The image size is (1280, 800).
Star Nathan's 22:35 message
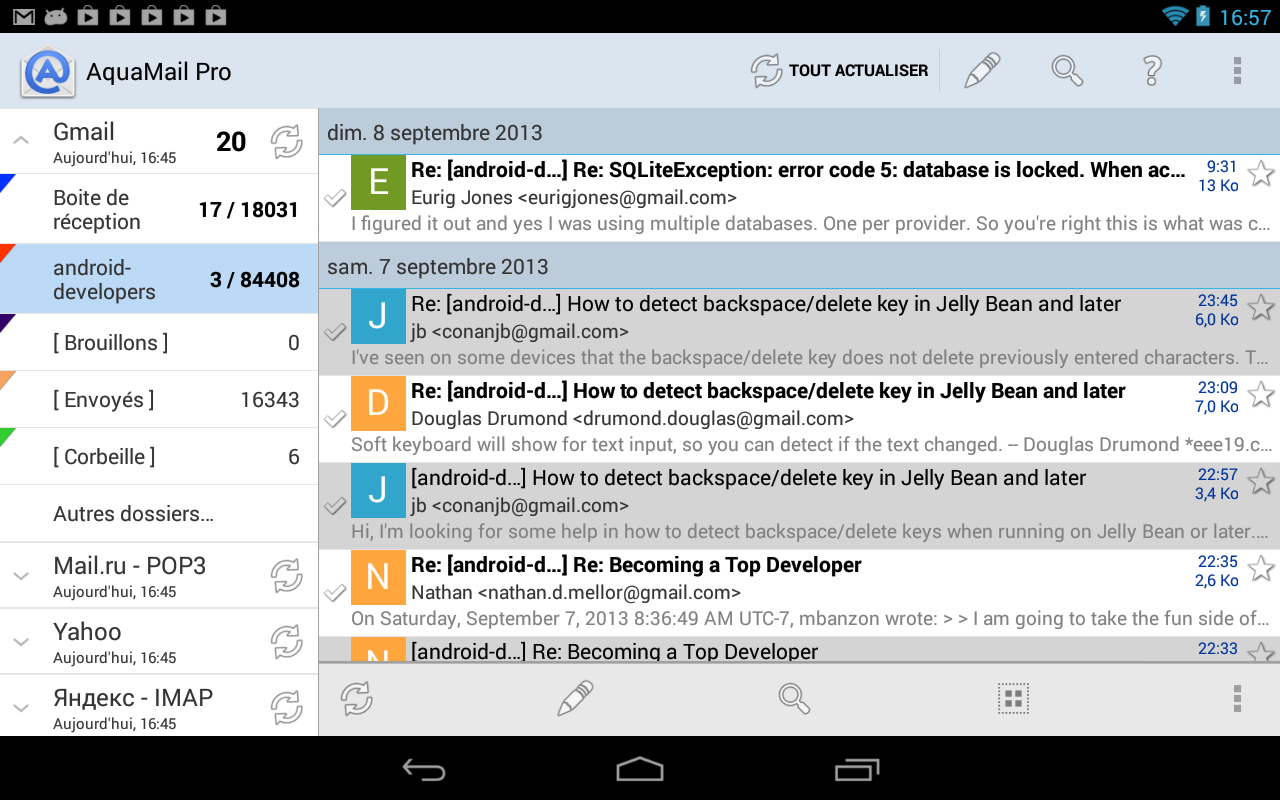click(1261, 569)
